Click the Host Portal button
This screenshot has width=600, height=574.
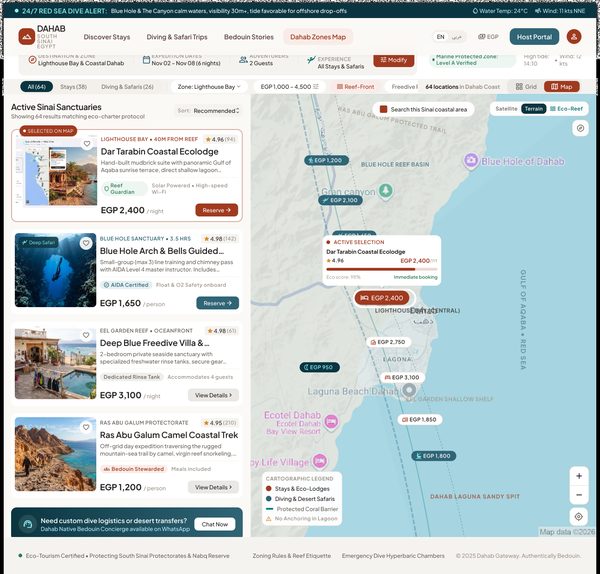[x=534, y=37]
